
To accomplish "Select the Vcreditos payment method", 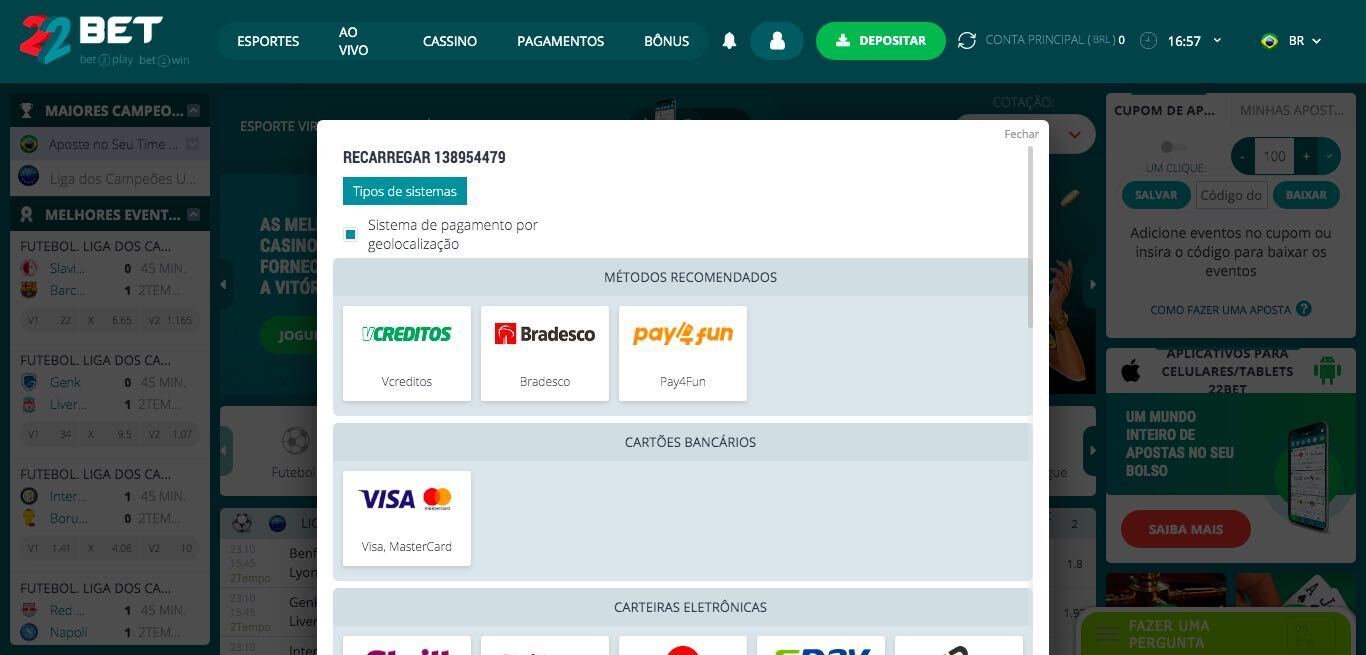I will (x=407, y=353).
